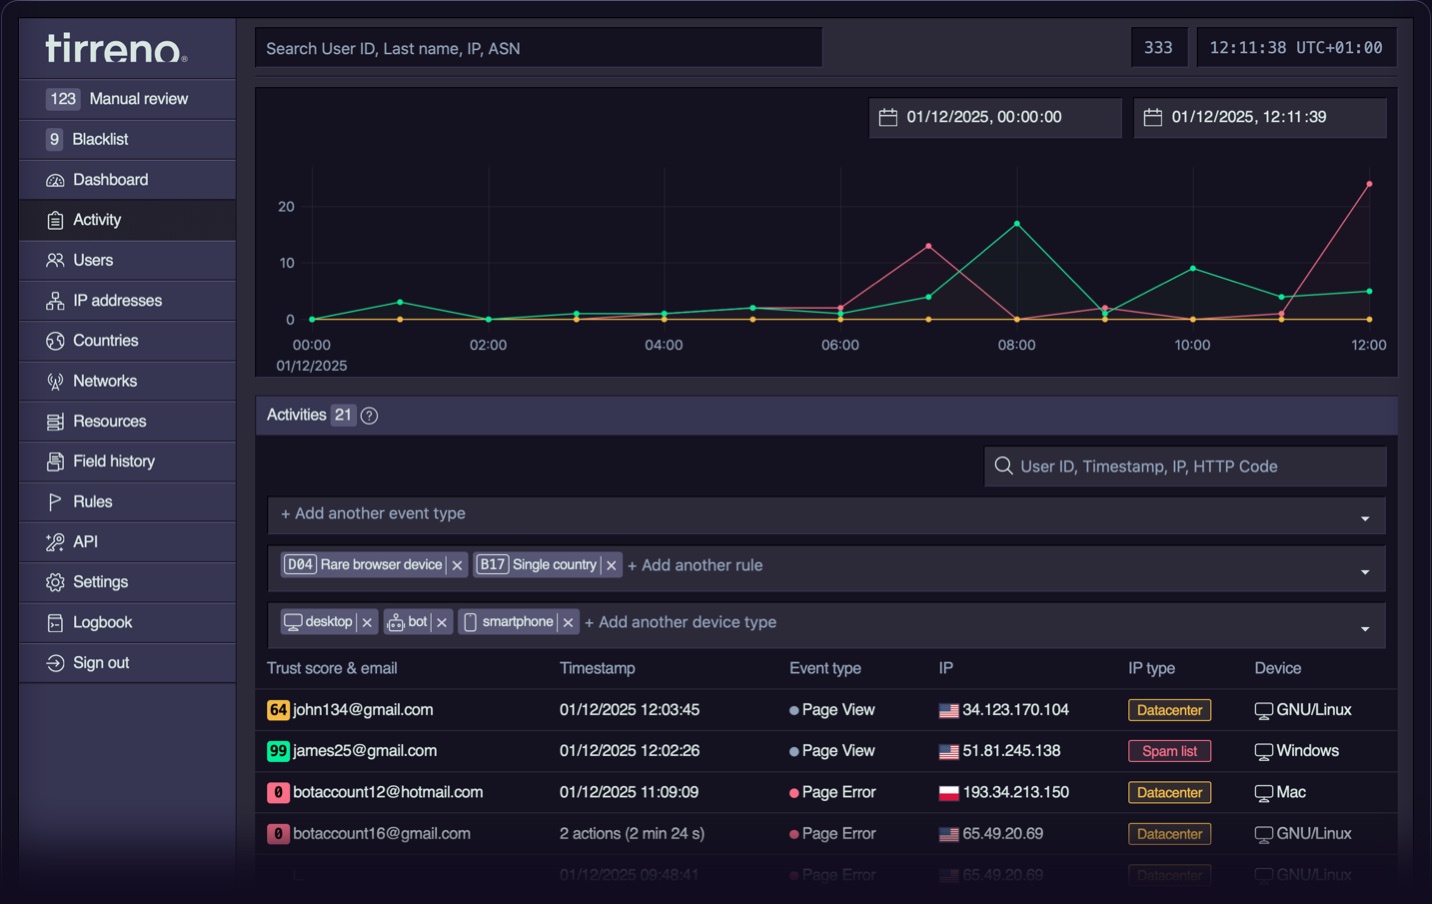Remove the desktop device type filter
1432x904 pixels.
(367, 621)
